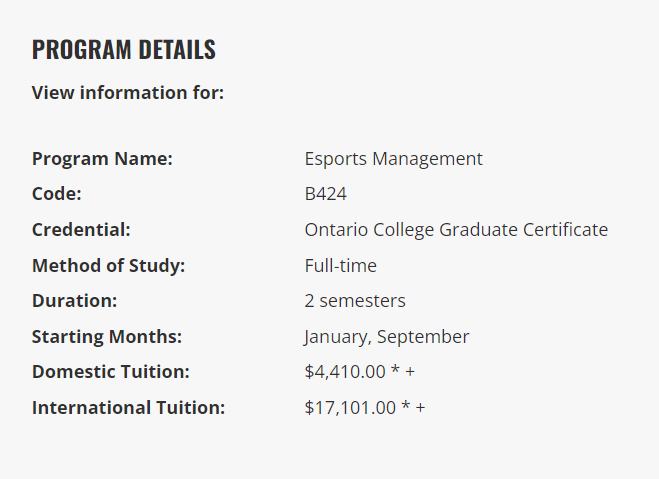
Task: Select the $4,410.00 tuition amount
Action: (345, 371)
